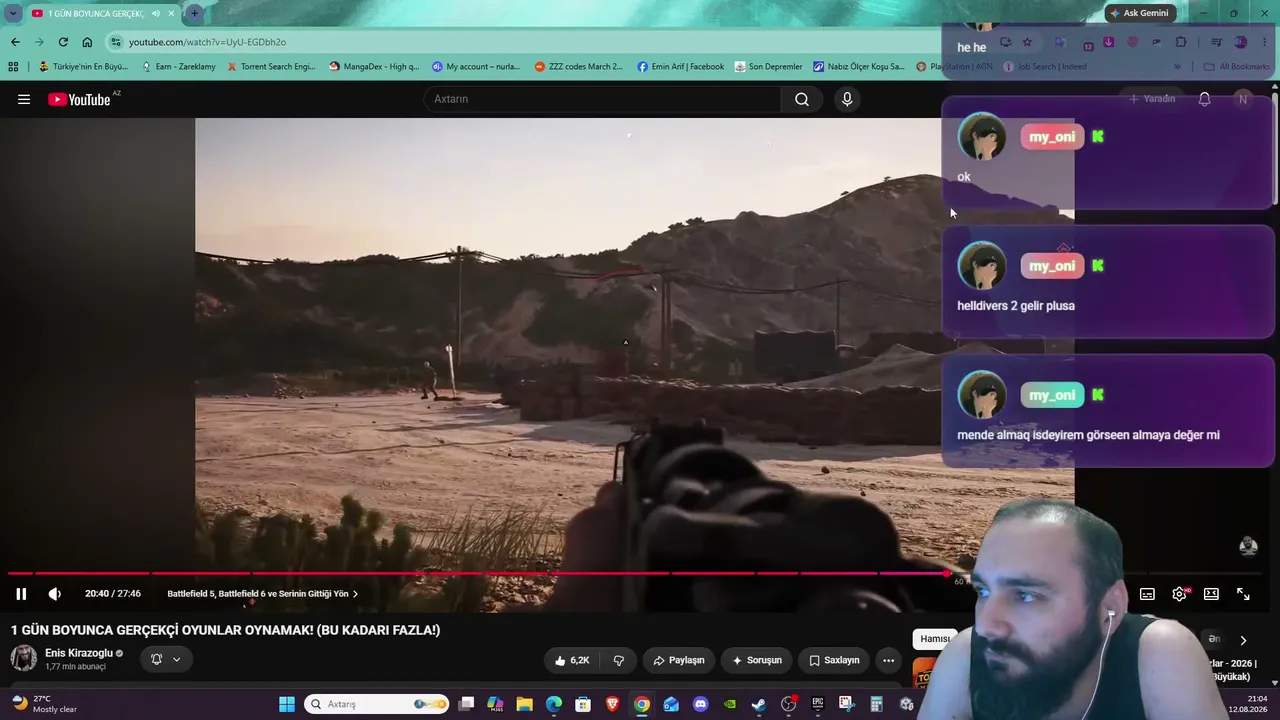The width and height of the screenshot is (1280, 720).
Task: Open Steam from the taskbar
Action: point(759,704)
